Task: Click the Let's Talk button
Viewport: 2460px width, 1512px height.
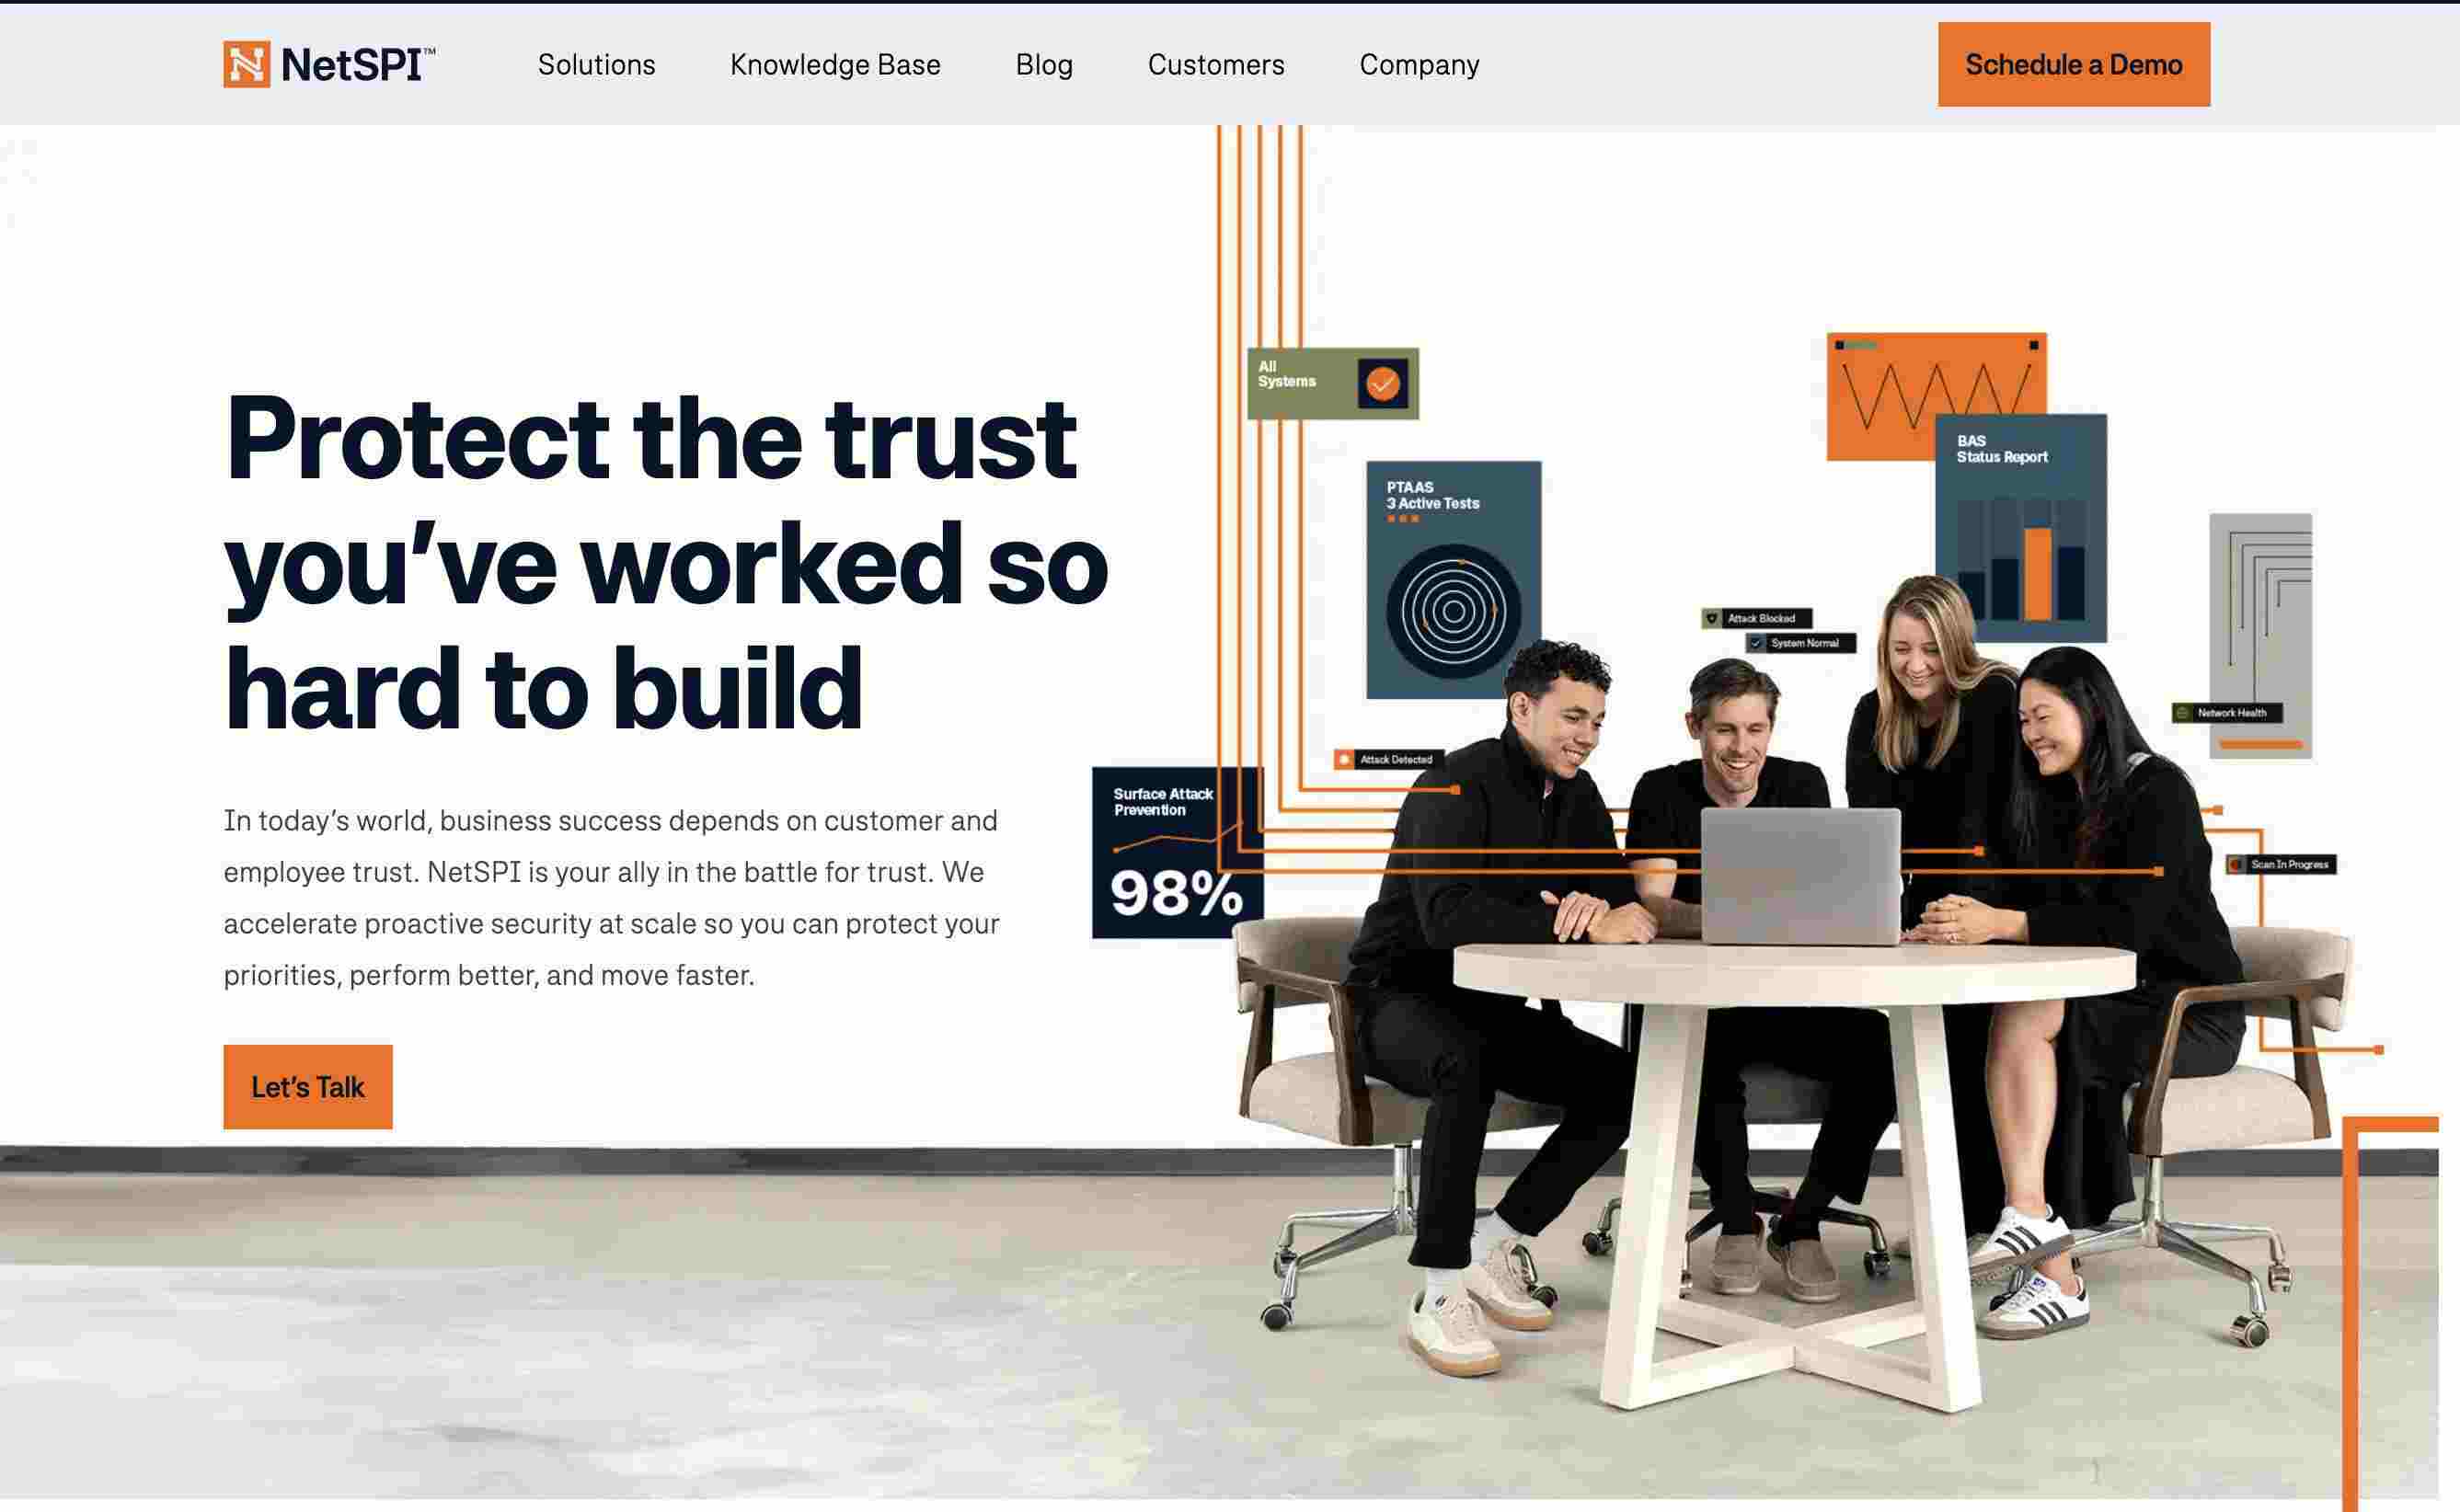Action: 308,1087
